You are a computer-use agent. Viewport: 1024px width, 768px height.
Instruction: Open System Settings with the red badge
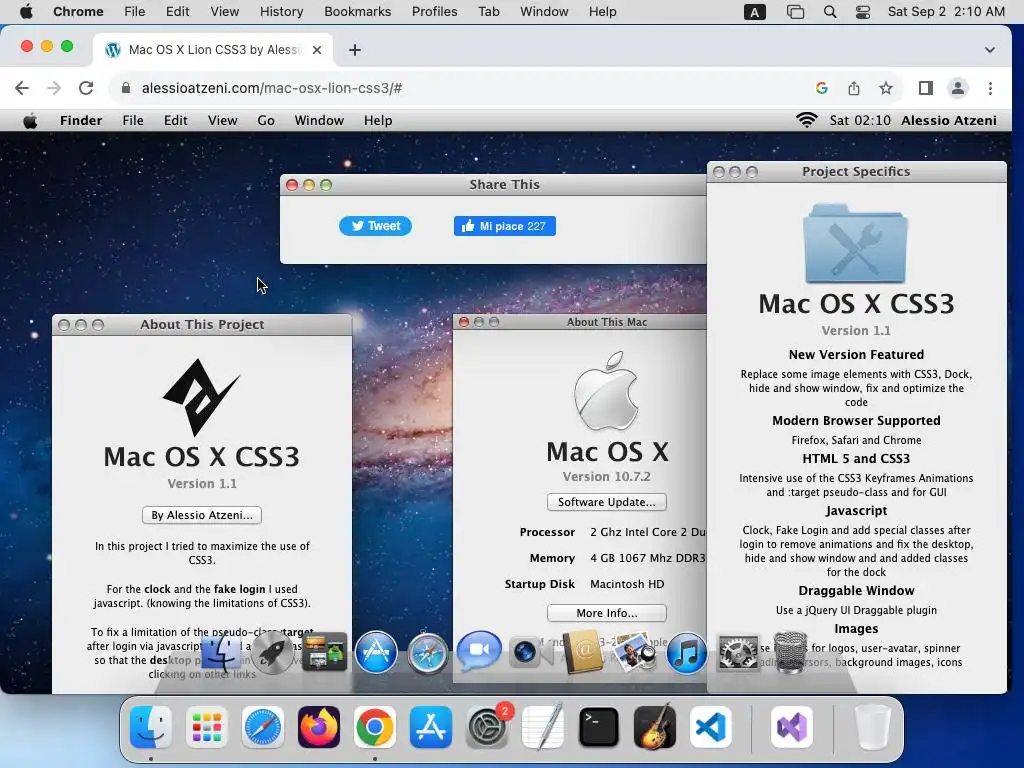point(487,727)
